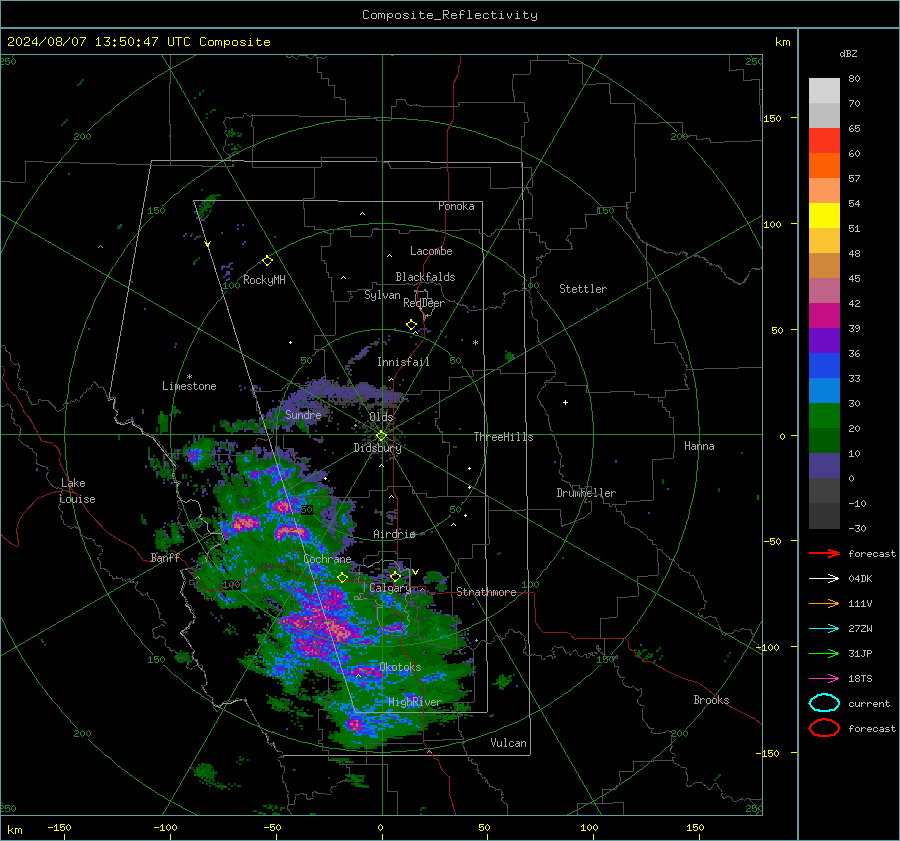The width and height of the screenshot is (900, 841).
Task: Click the 60 dBZ red color swatch
Action: click(x=824, y=141)
